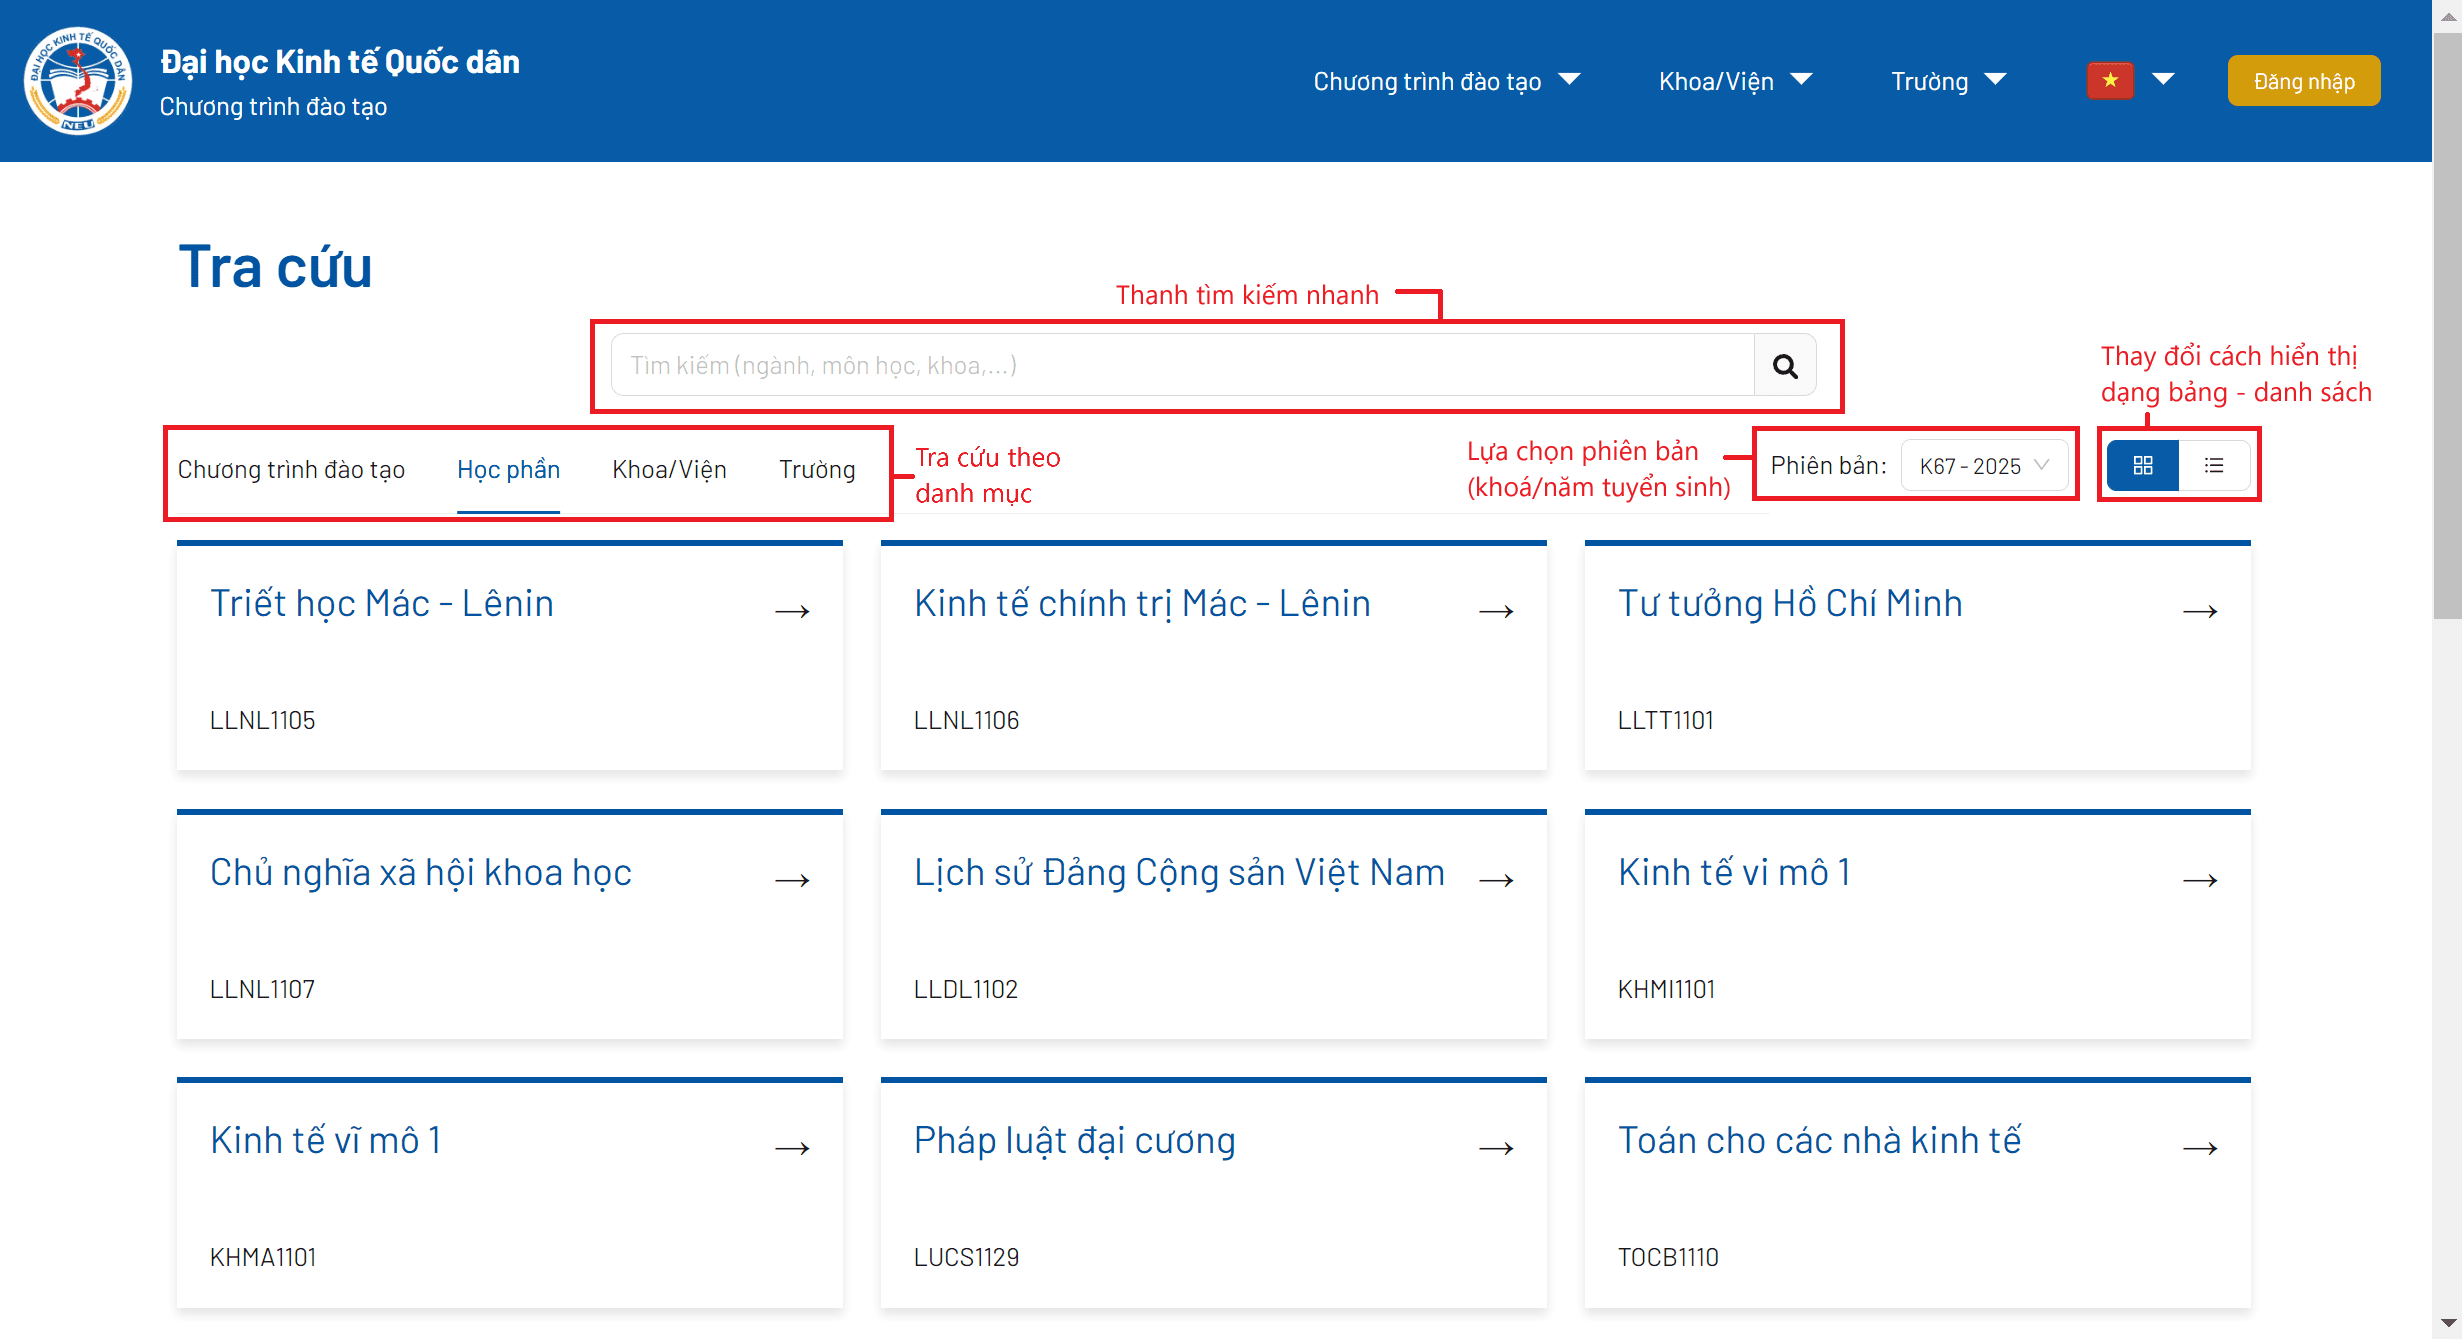Click arrow on Tư tưởng Hồ Chí Minh card

2200,611
